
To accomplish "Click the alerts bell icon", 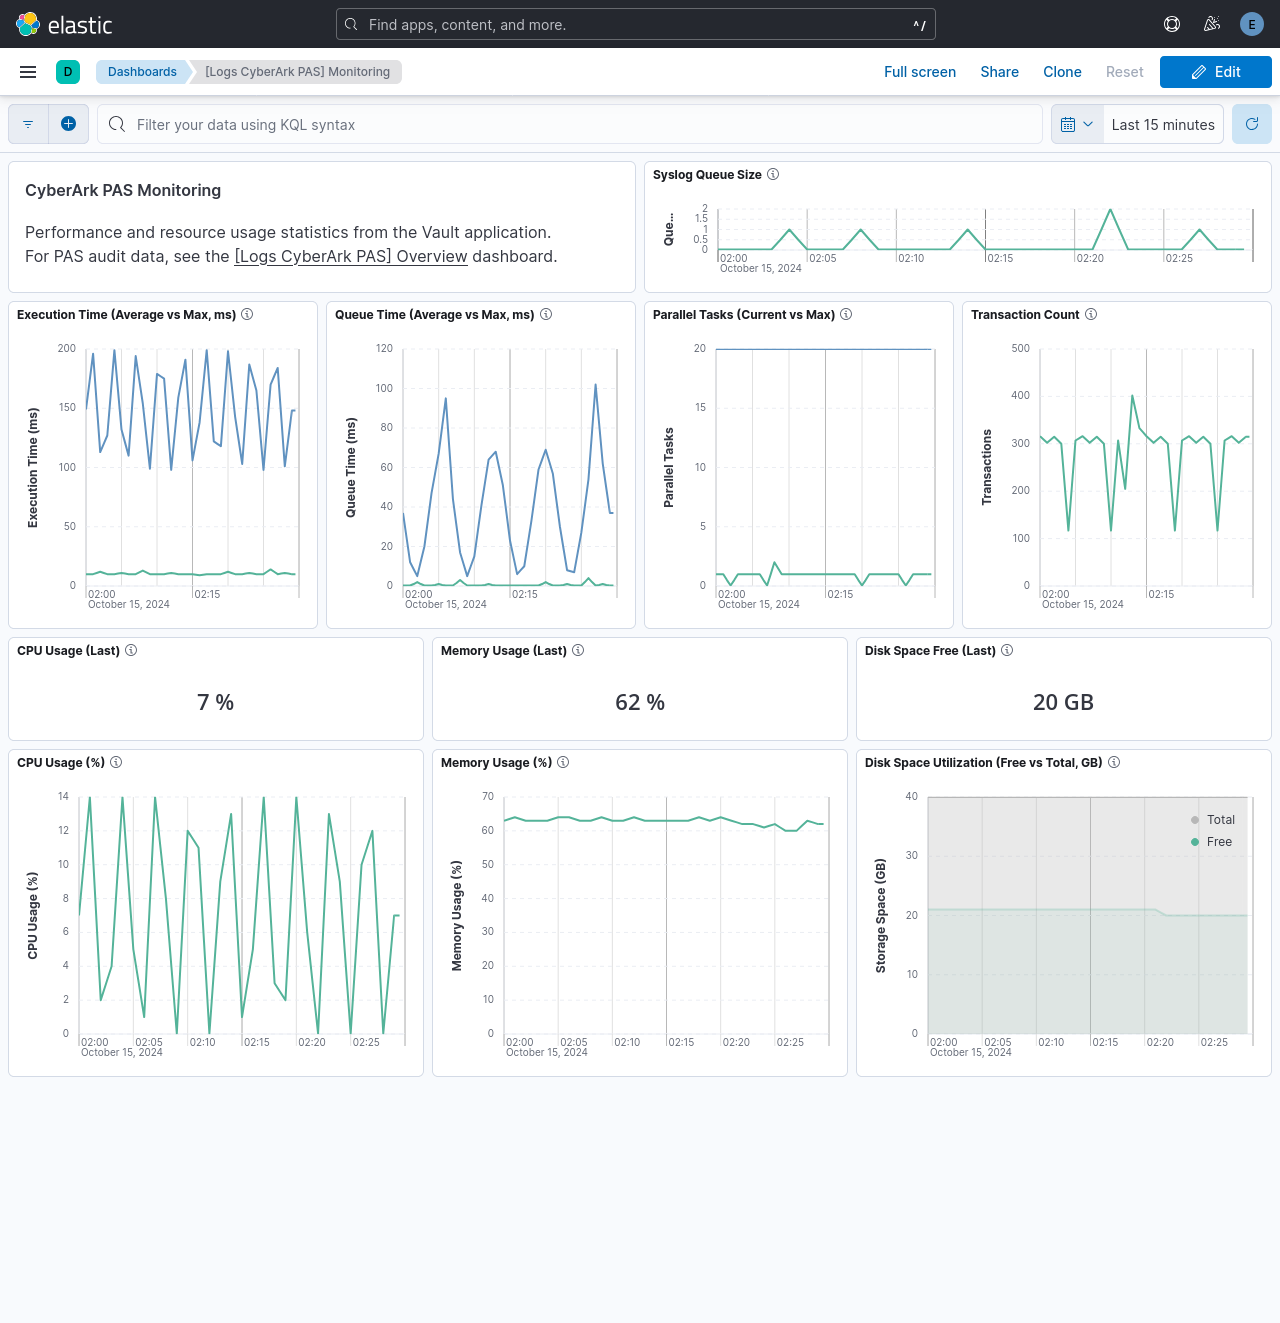I will tap(1211, 23).
